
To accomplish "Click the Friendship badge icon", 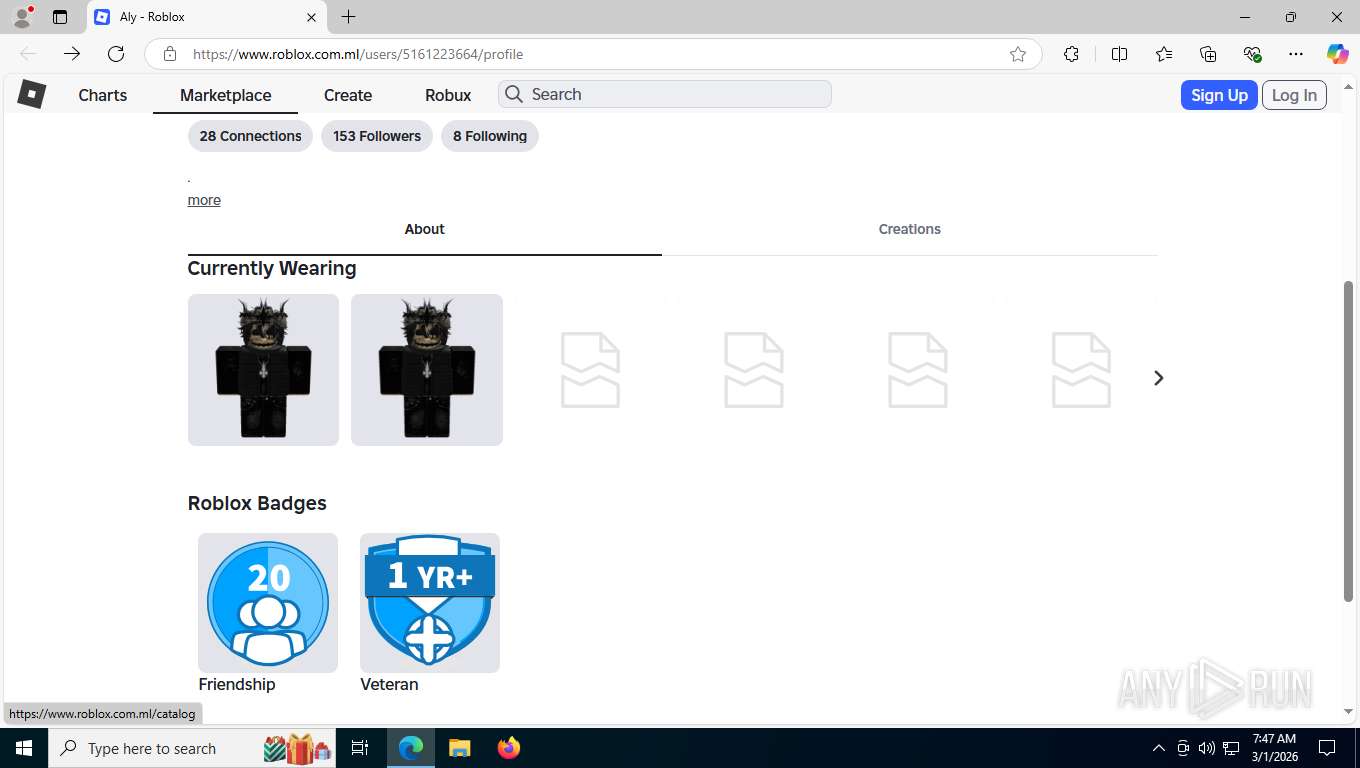I will click(x=268, y=603).
